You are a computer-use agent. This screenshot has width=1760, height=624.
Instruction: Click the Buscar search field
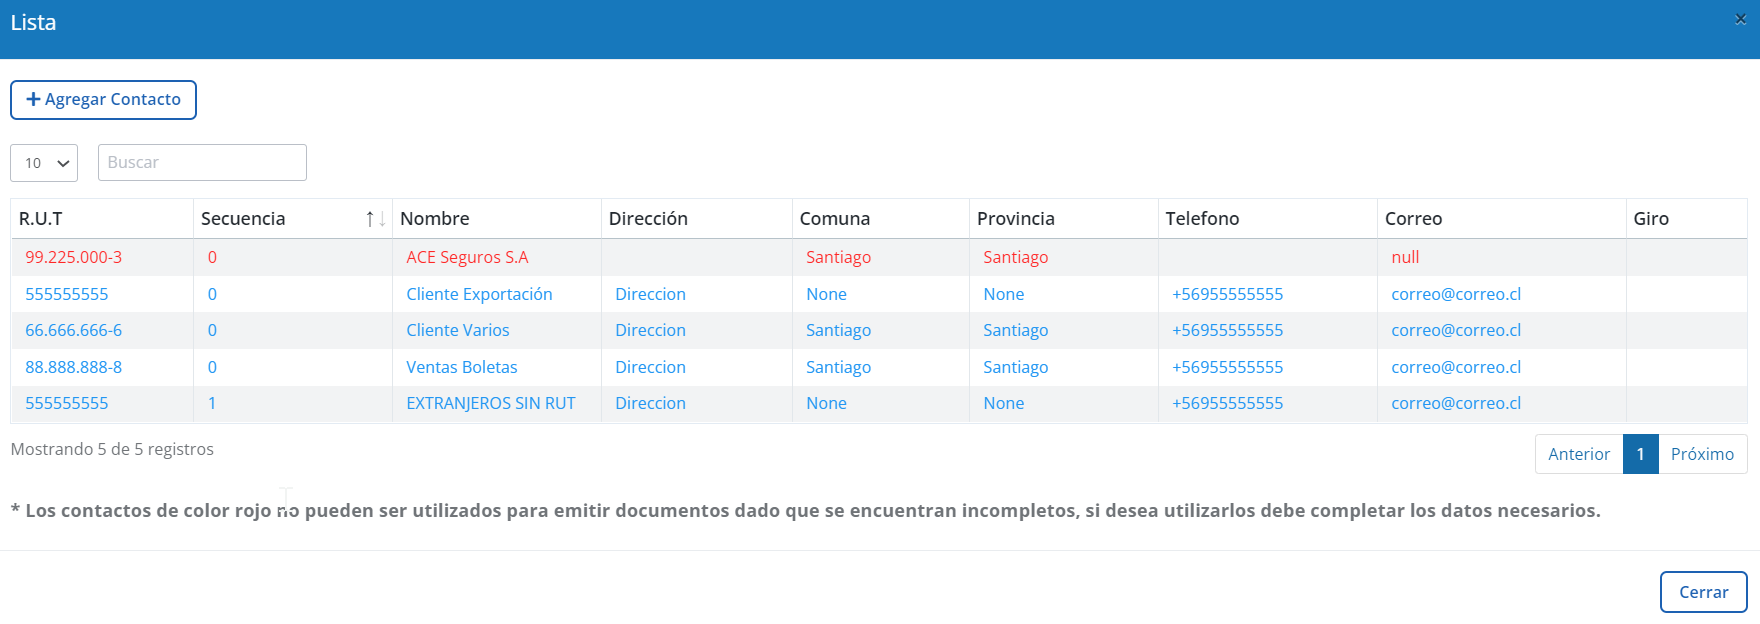pyautogui.click(x=202, y=163)
